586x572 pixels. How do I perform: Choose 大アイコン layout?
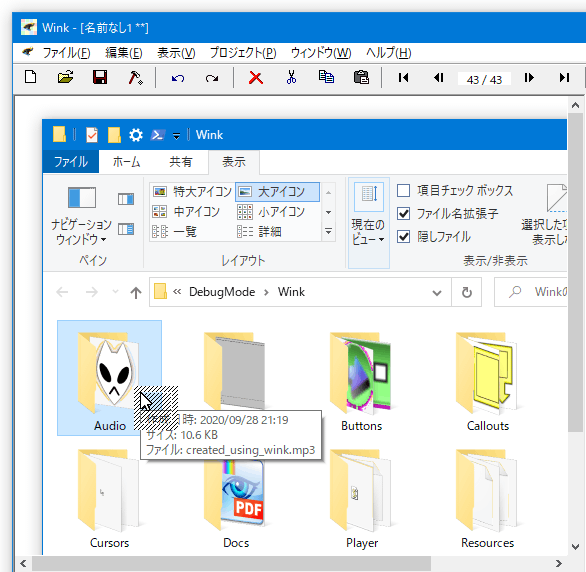click(277, 192)
